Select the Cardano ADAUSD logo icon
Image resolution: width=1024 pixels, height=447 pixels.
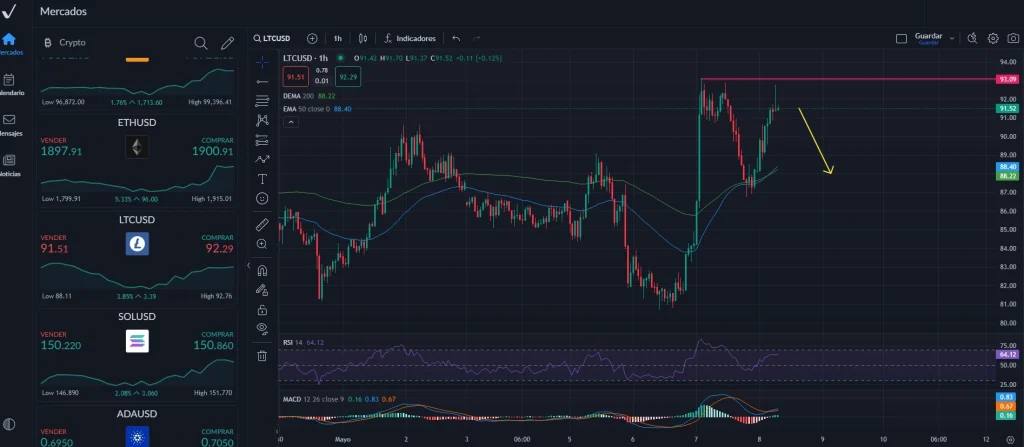(137, 436)
